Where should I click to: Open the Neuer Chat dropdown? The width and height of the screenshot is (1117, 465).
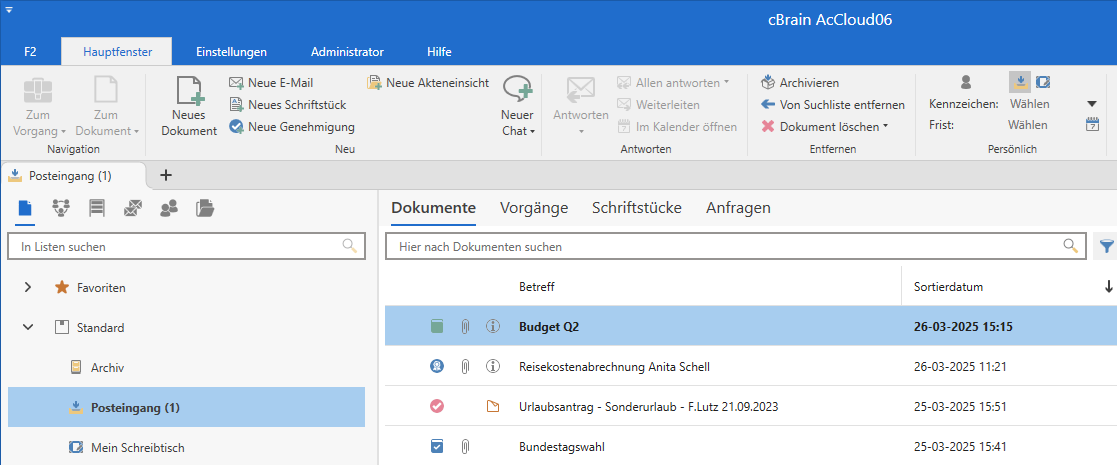coord(517,131)
